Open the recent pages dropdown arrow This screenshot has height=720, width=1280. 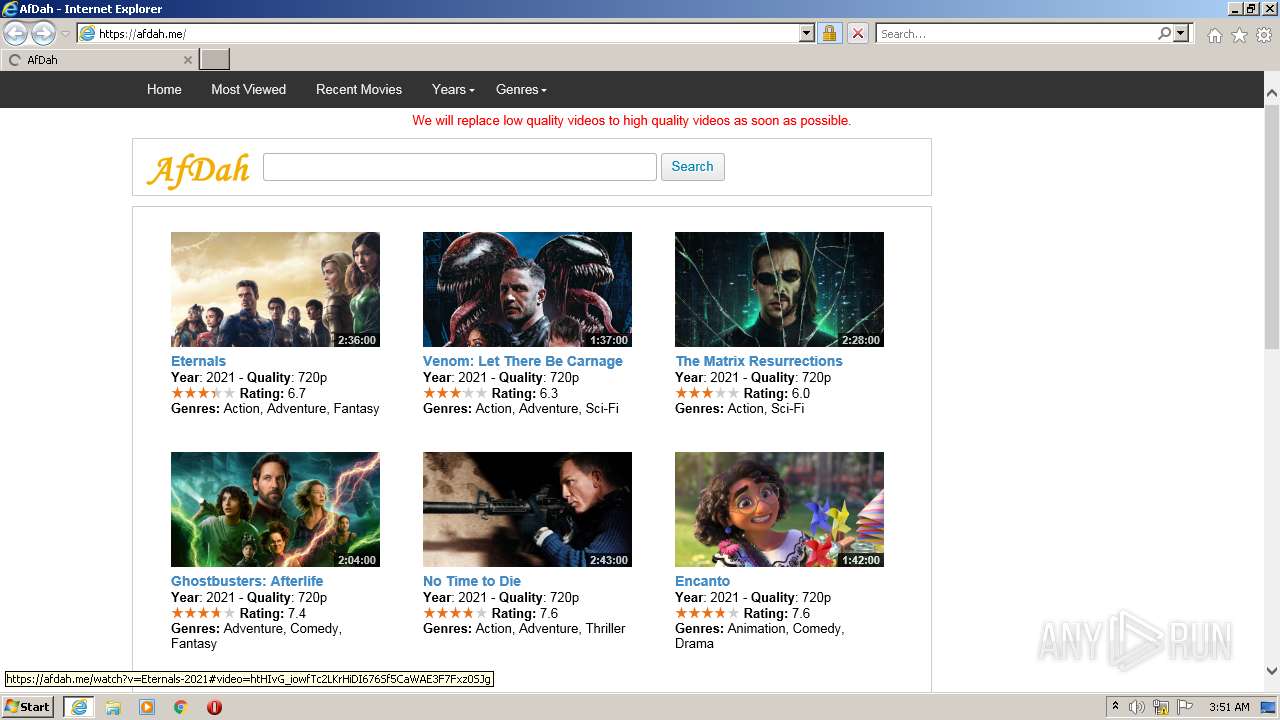(x=65, y=34)
